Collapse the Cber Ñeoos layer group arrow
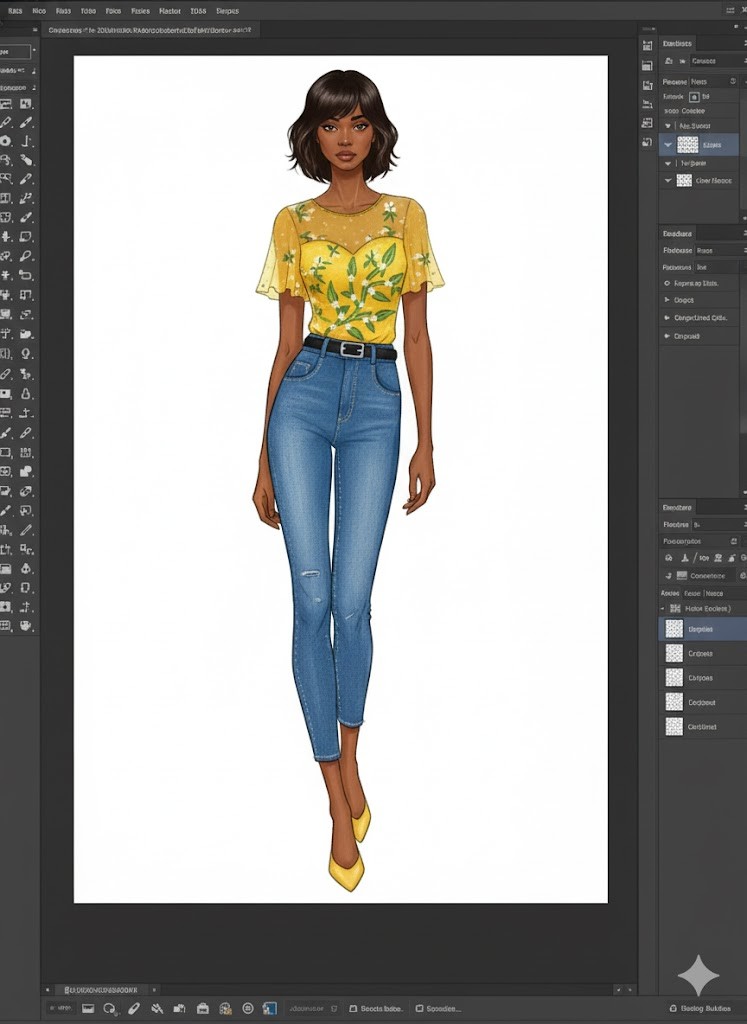The image size is (747, 1024). [667, 181]
